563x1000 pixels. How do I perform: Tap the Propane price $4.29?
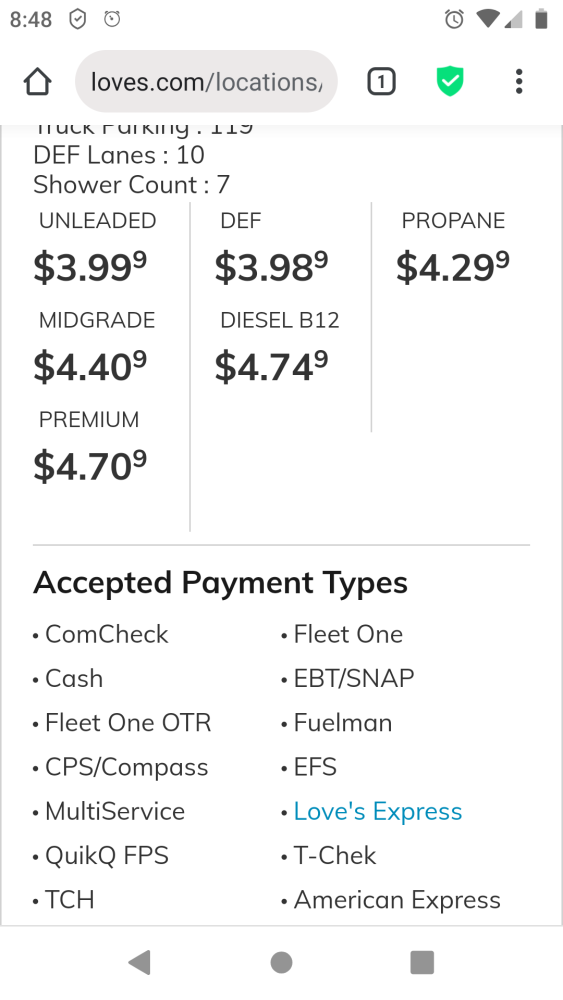[x=453, y=267]
